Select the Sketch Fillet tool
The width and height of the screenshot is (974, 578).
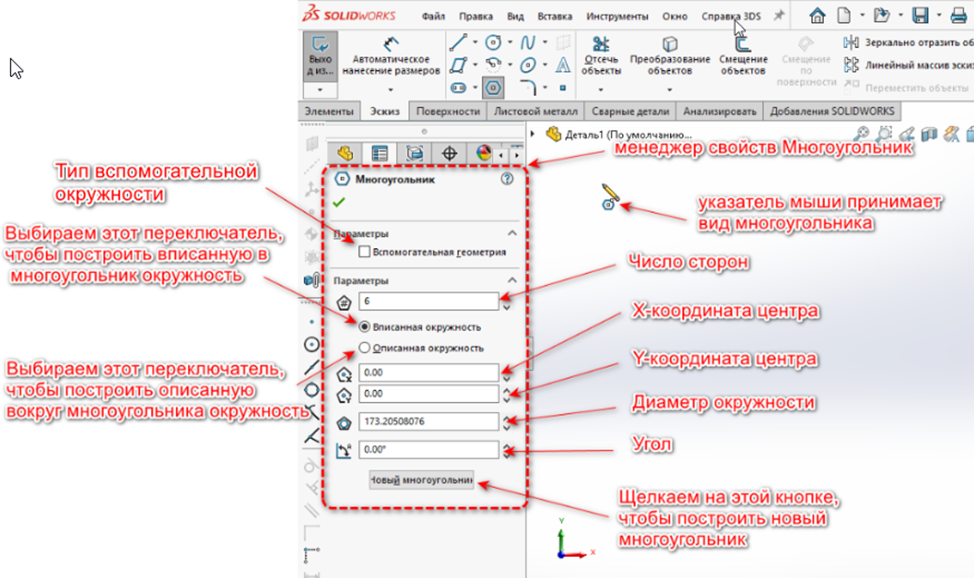coord(527,88)
